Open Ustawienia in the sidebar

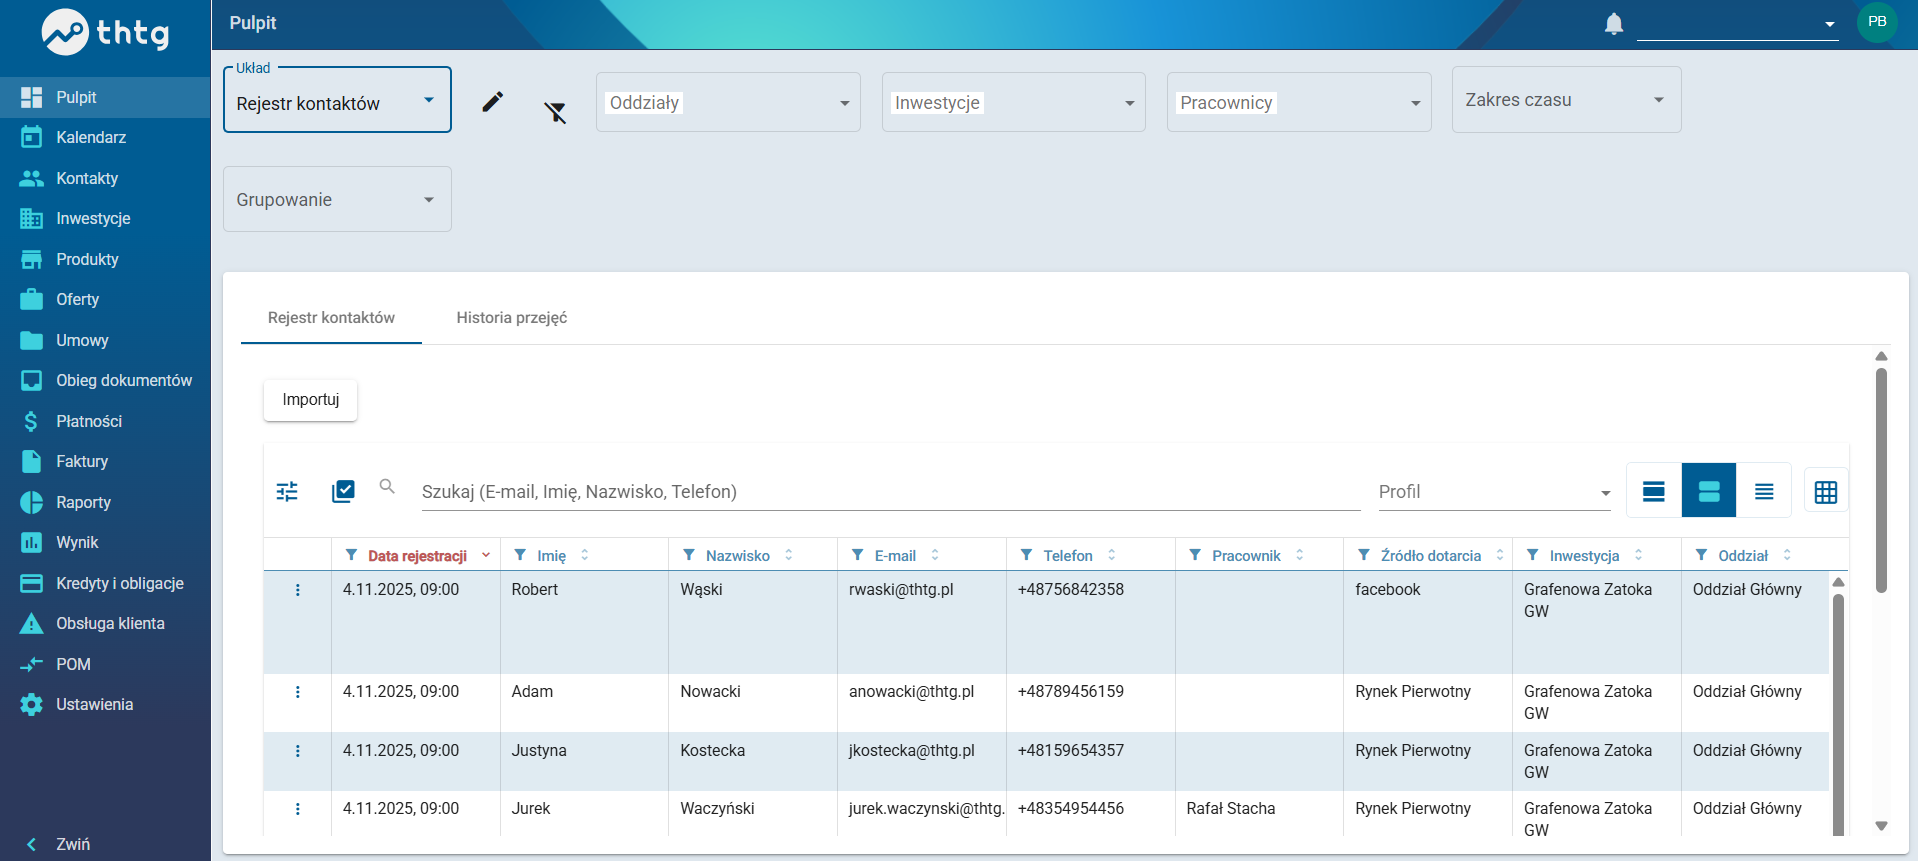[x=105, y=704]
